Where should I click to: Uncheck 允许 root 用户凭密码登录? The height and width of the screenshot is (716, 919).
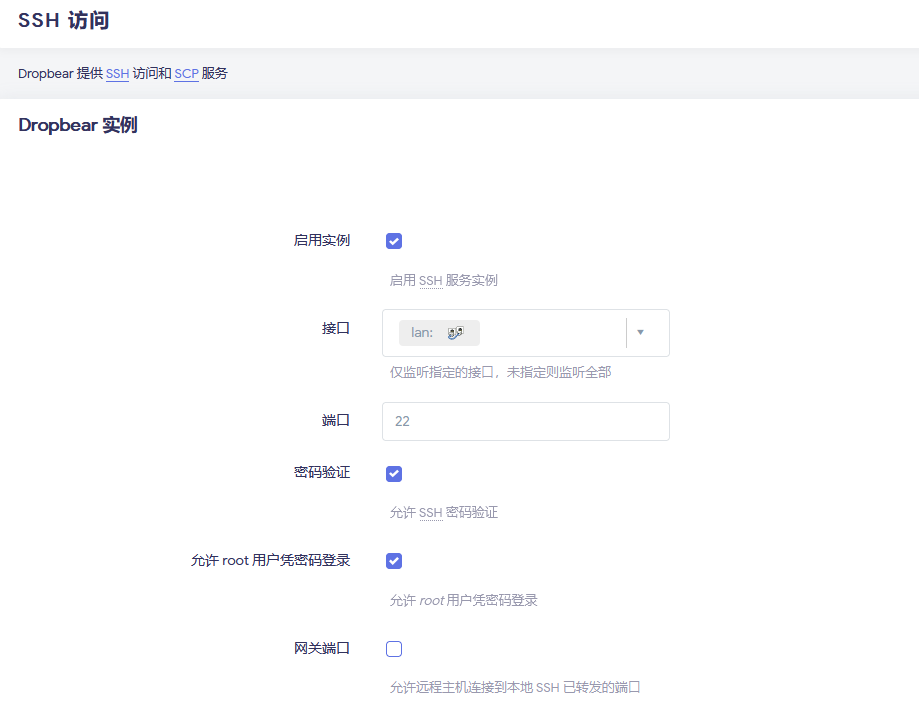click(394, 561)
